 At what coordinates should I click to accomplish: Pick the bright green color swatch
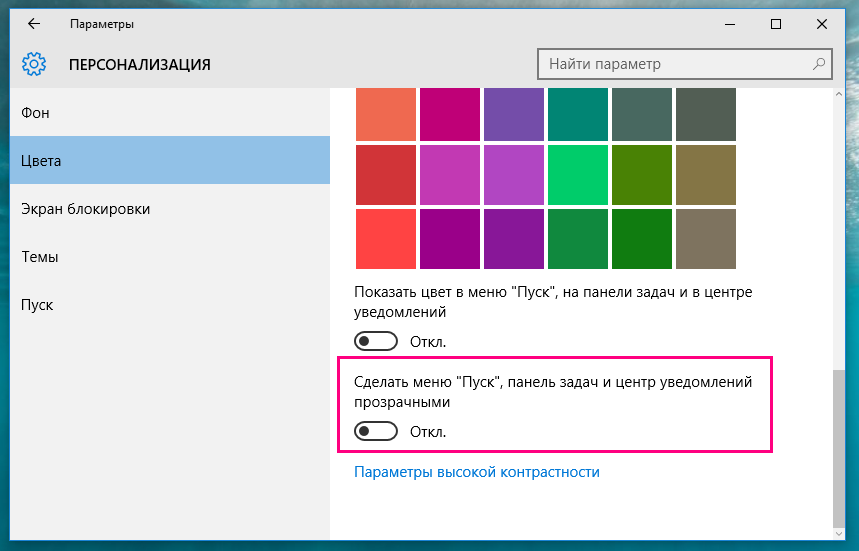[x=578, y=175]
